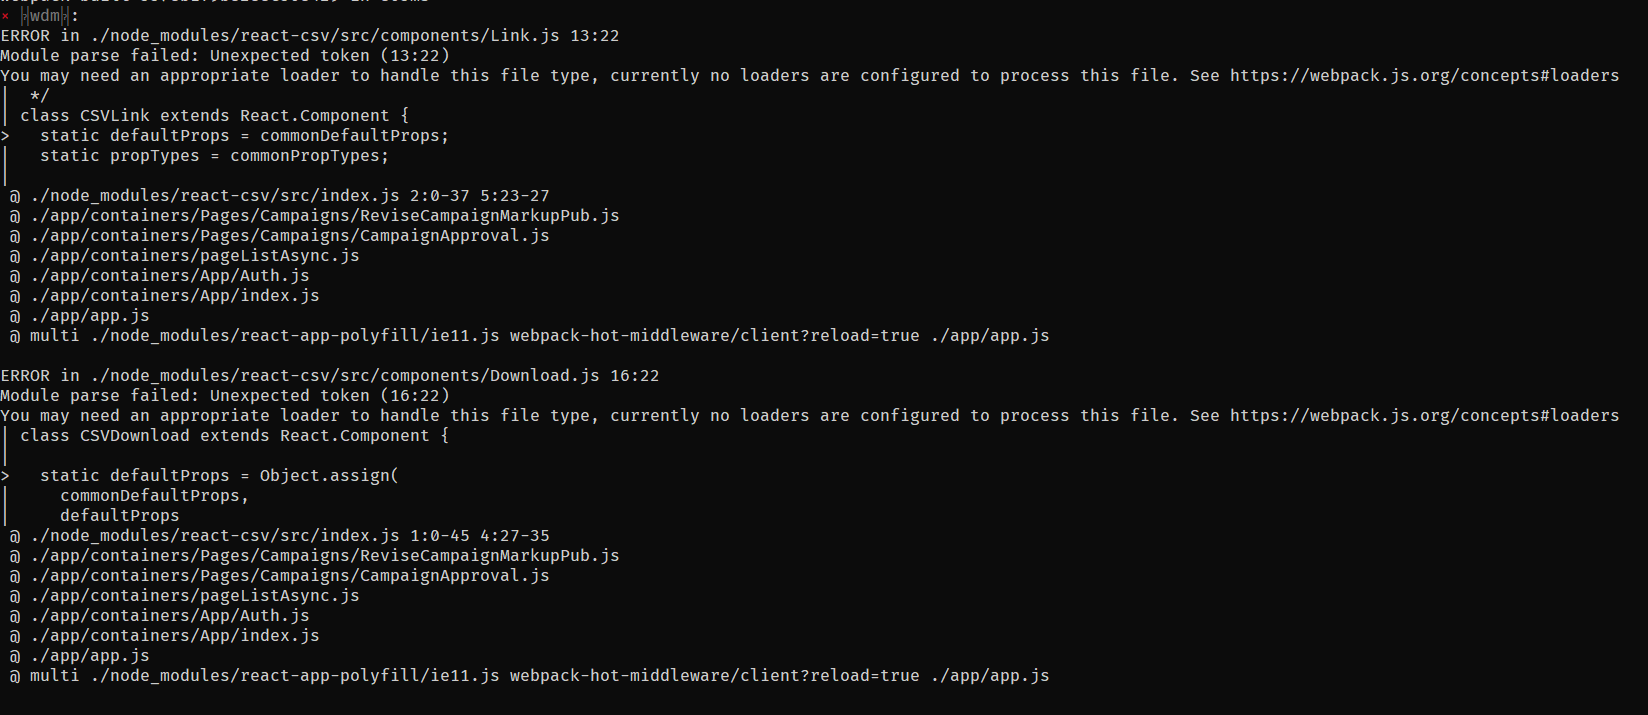Click the "class CSVDownload extends React.Component" line

point(234,436)
